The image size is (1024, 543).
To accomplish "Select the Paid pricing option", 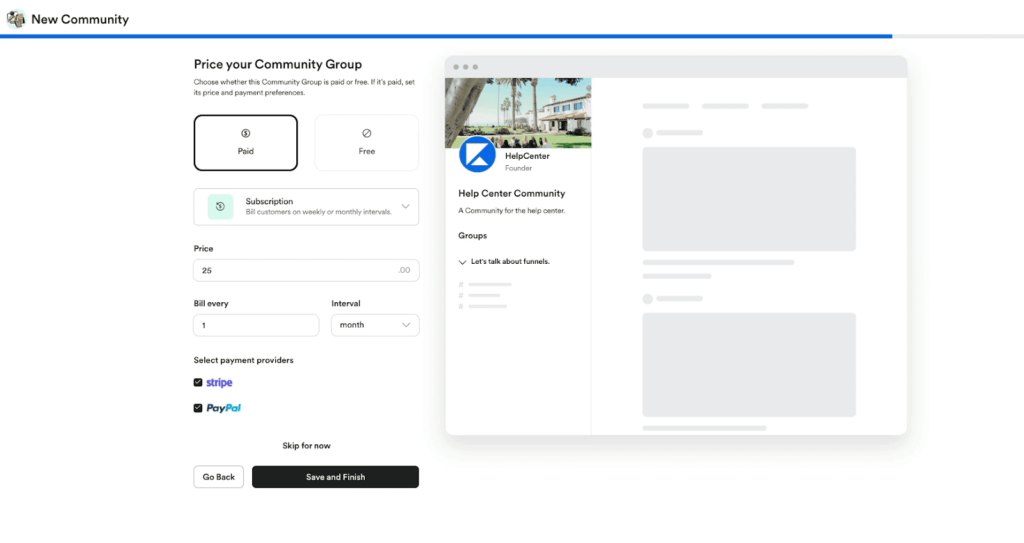I will click(246, 142).
